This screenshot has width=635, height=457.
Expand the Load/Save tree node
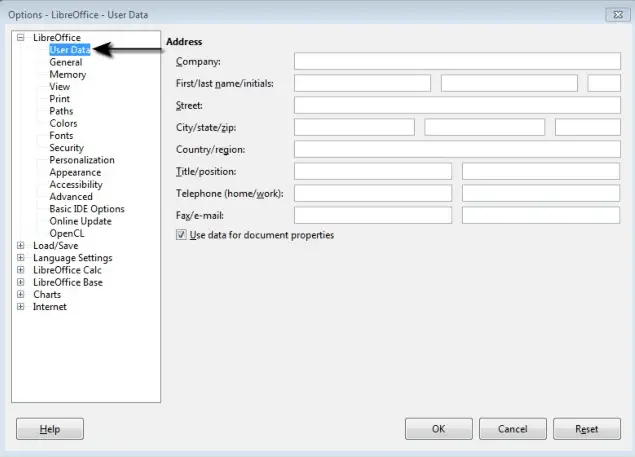[21, 246]
